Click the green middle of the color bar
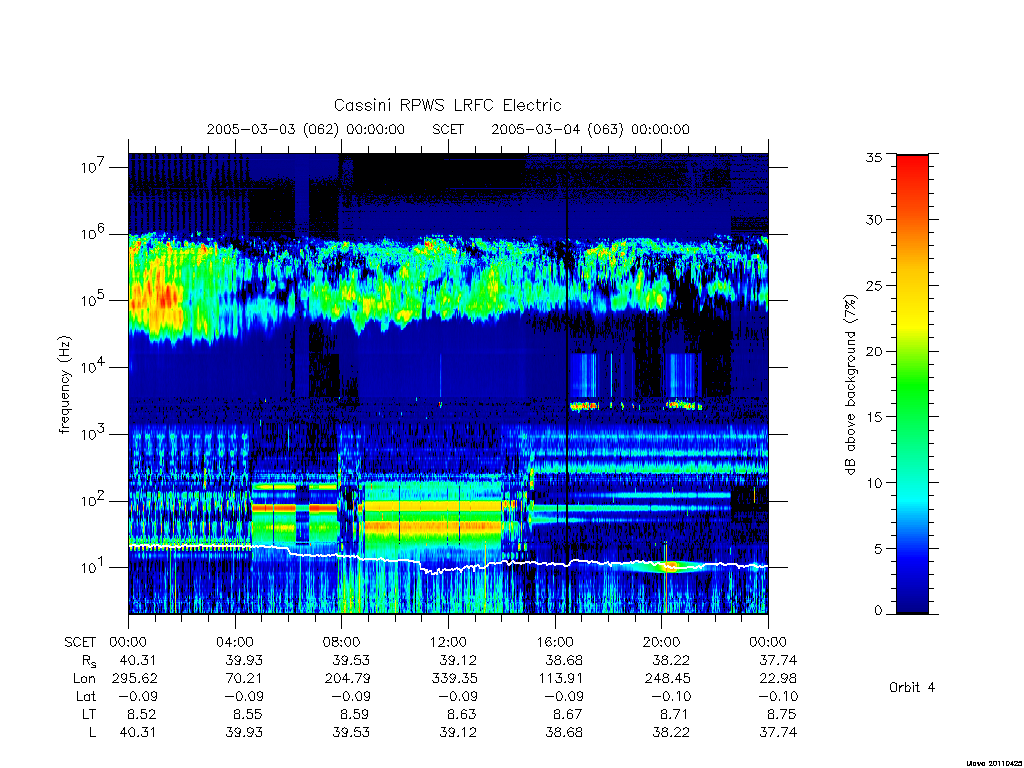Image resolution: width=1024 pixels, height=768 pixels. pyautogui.click(x=912, y=385)
